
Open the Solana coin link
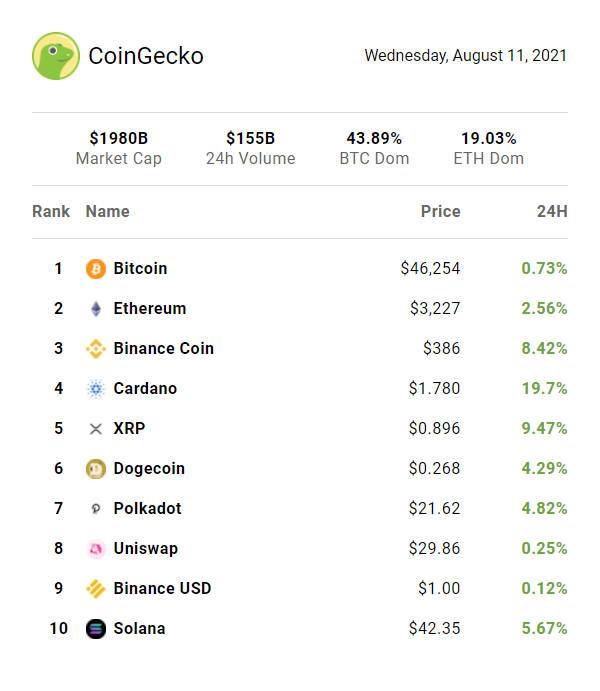[139, 629]
